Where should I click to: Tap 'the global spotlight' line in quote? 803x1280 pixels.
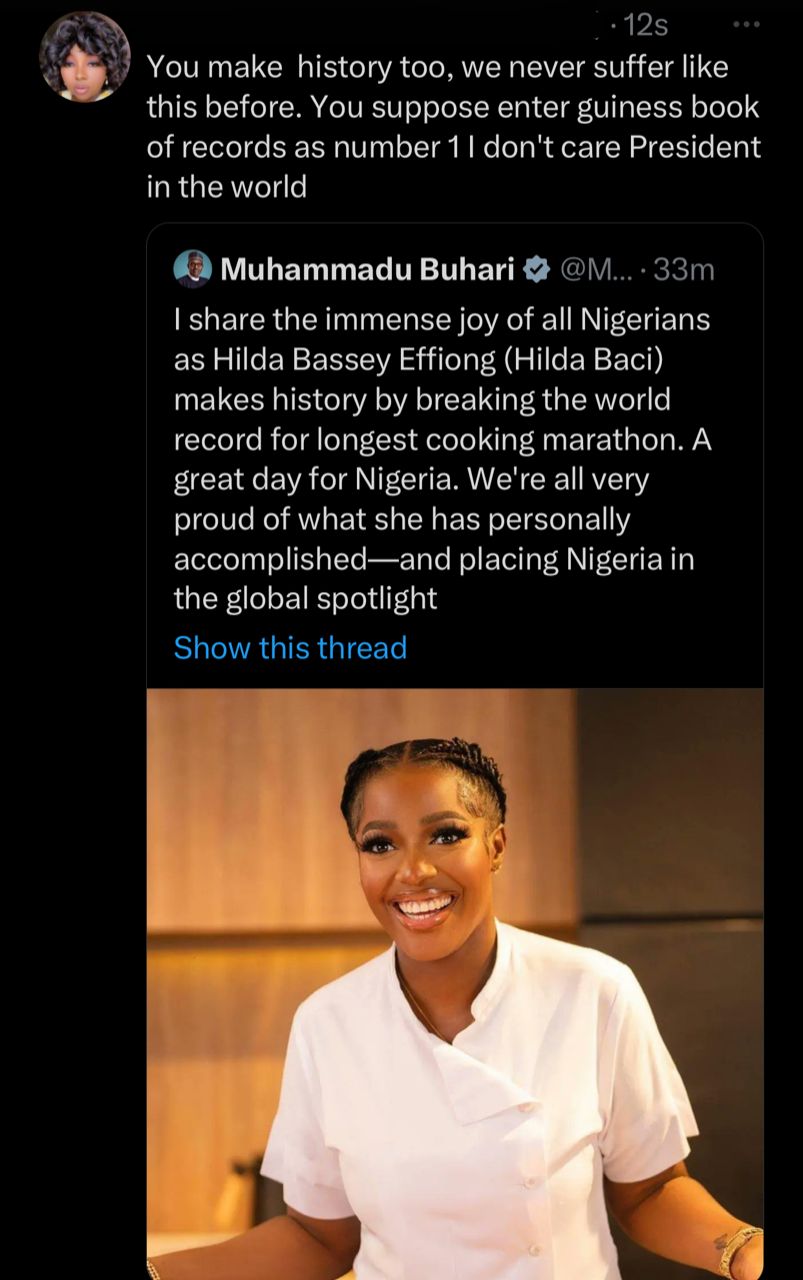click(x=305, y=599)
